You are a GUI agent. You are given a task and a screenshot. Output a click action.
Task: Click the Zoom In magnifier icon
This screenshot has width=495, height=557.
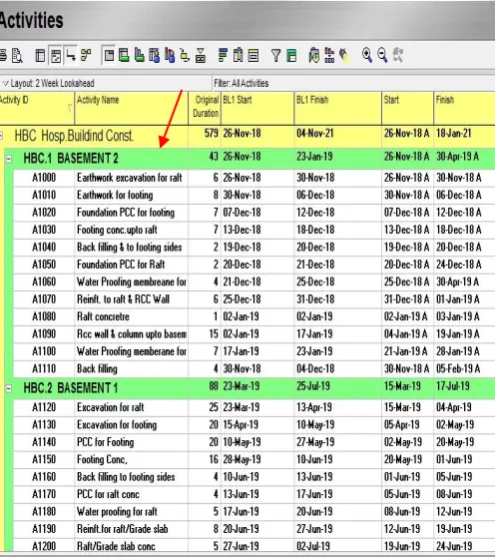367,55
